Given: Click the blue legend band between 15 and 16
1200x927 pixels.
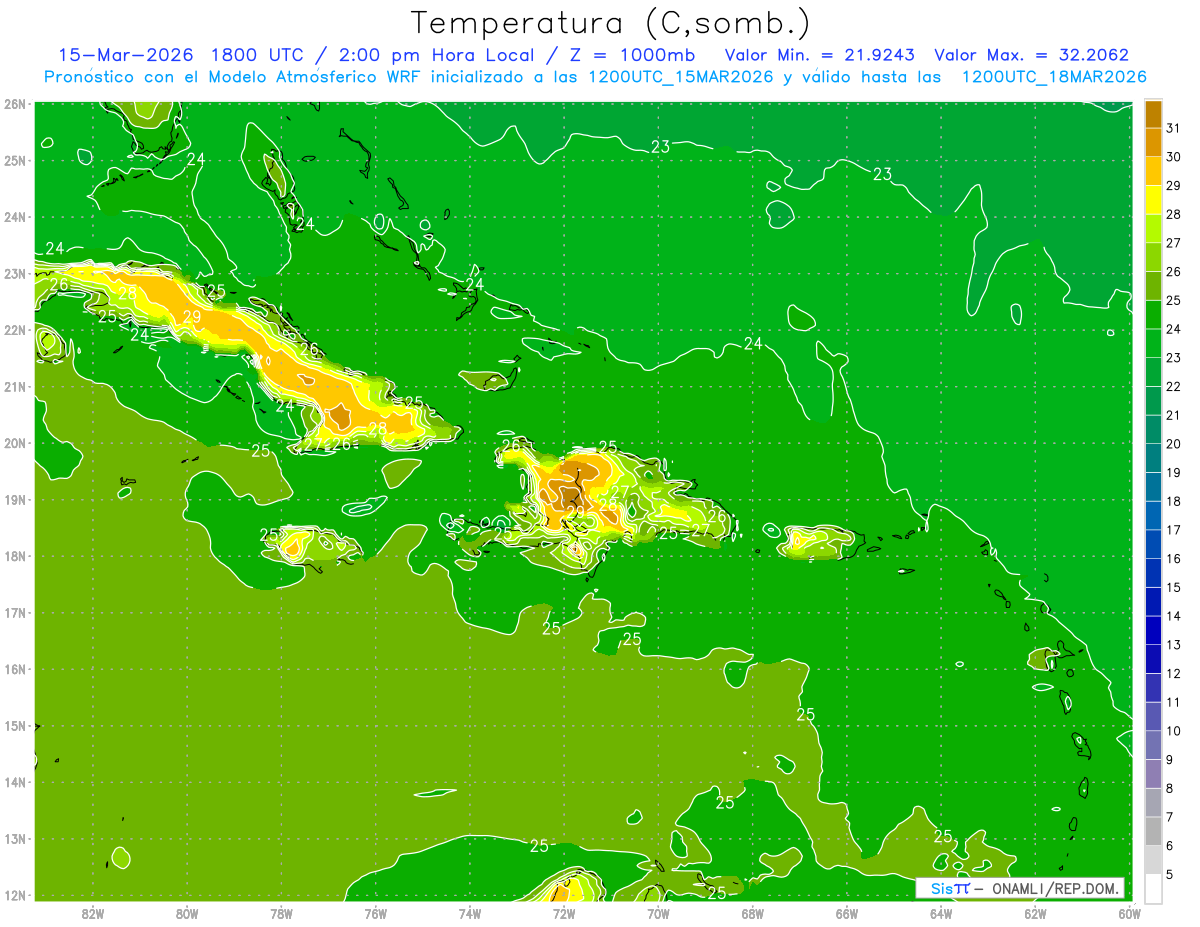Looking at the screenshot, I should click(x=1154, y=573).
